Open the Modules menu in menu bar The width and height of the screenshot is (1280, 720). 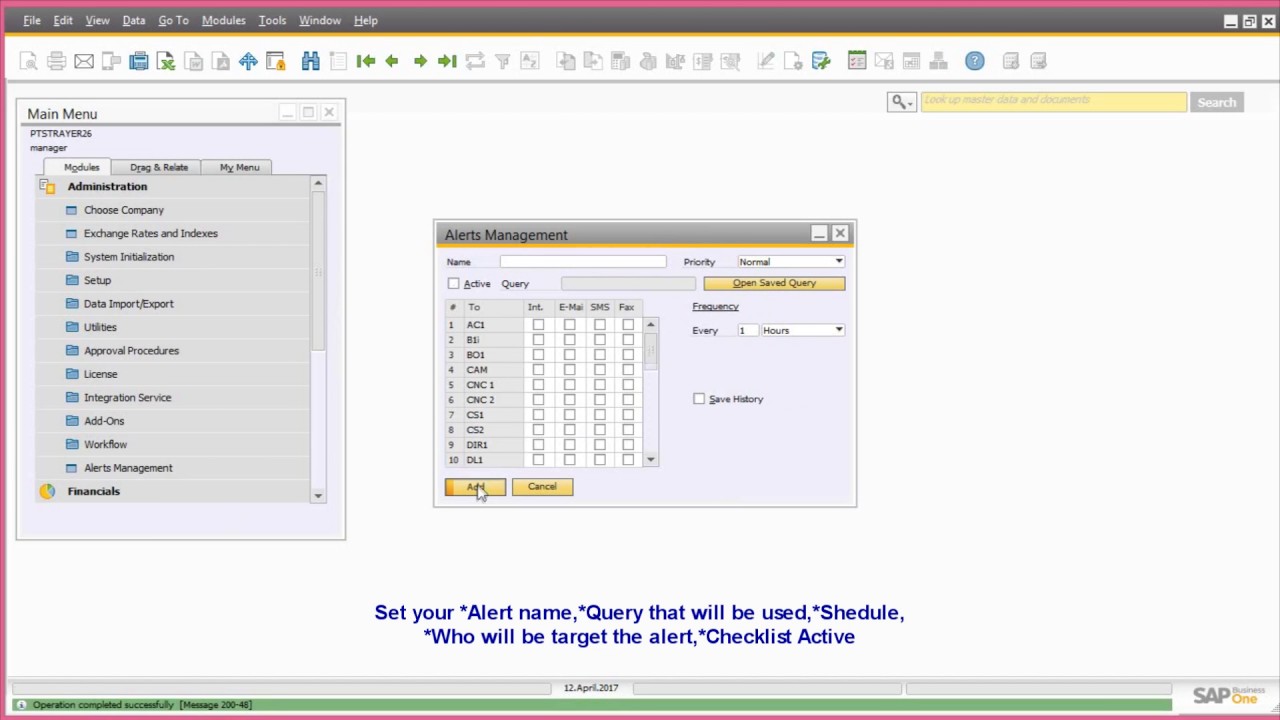pos(223,20)
